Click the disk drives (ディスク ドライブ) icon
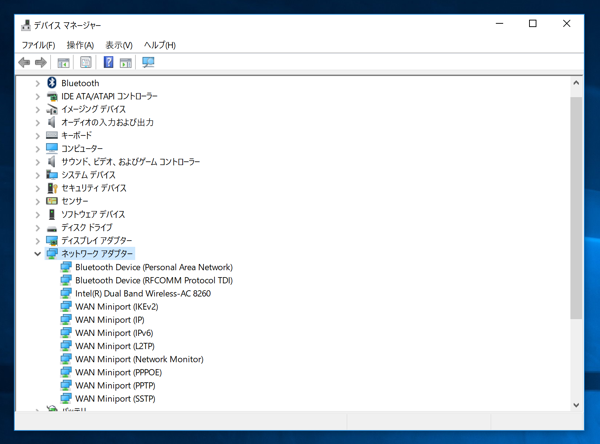This screenshot has height=444, width=600. pos(52,229)
